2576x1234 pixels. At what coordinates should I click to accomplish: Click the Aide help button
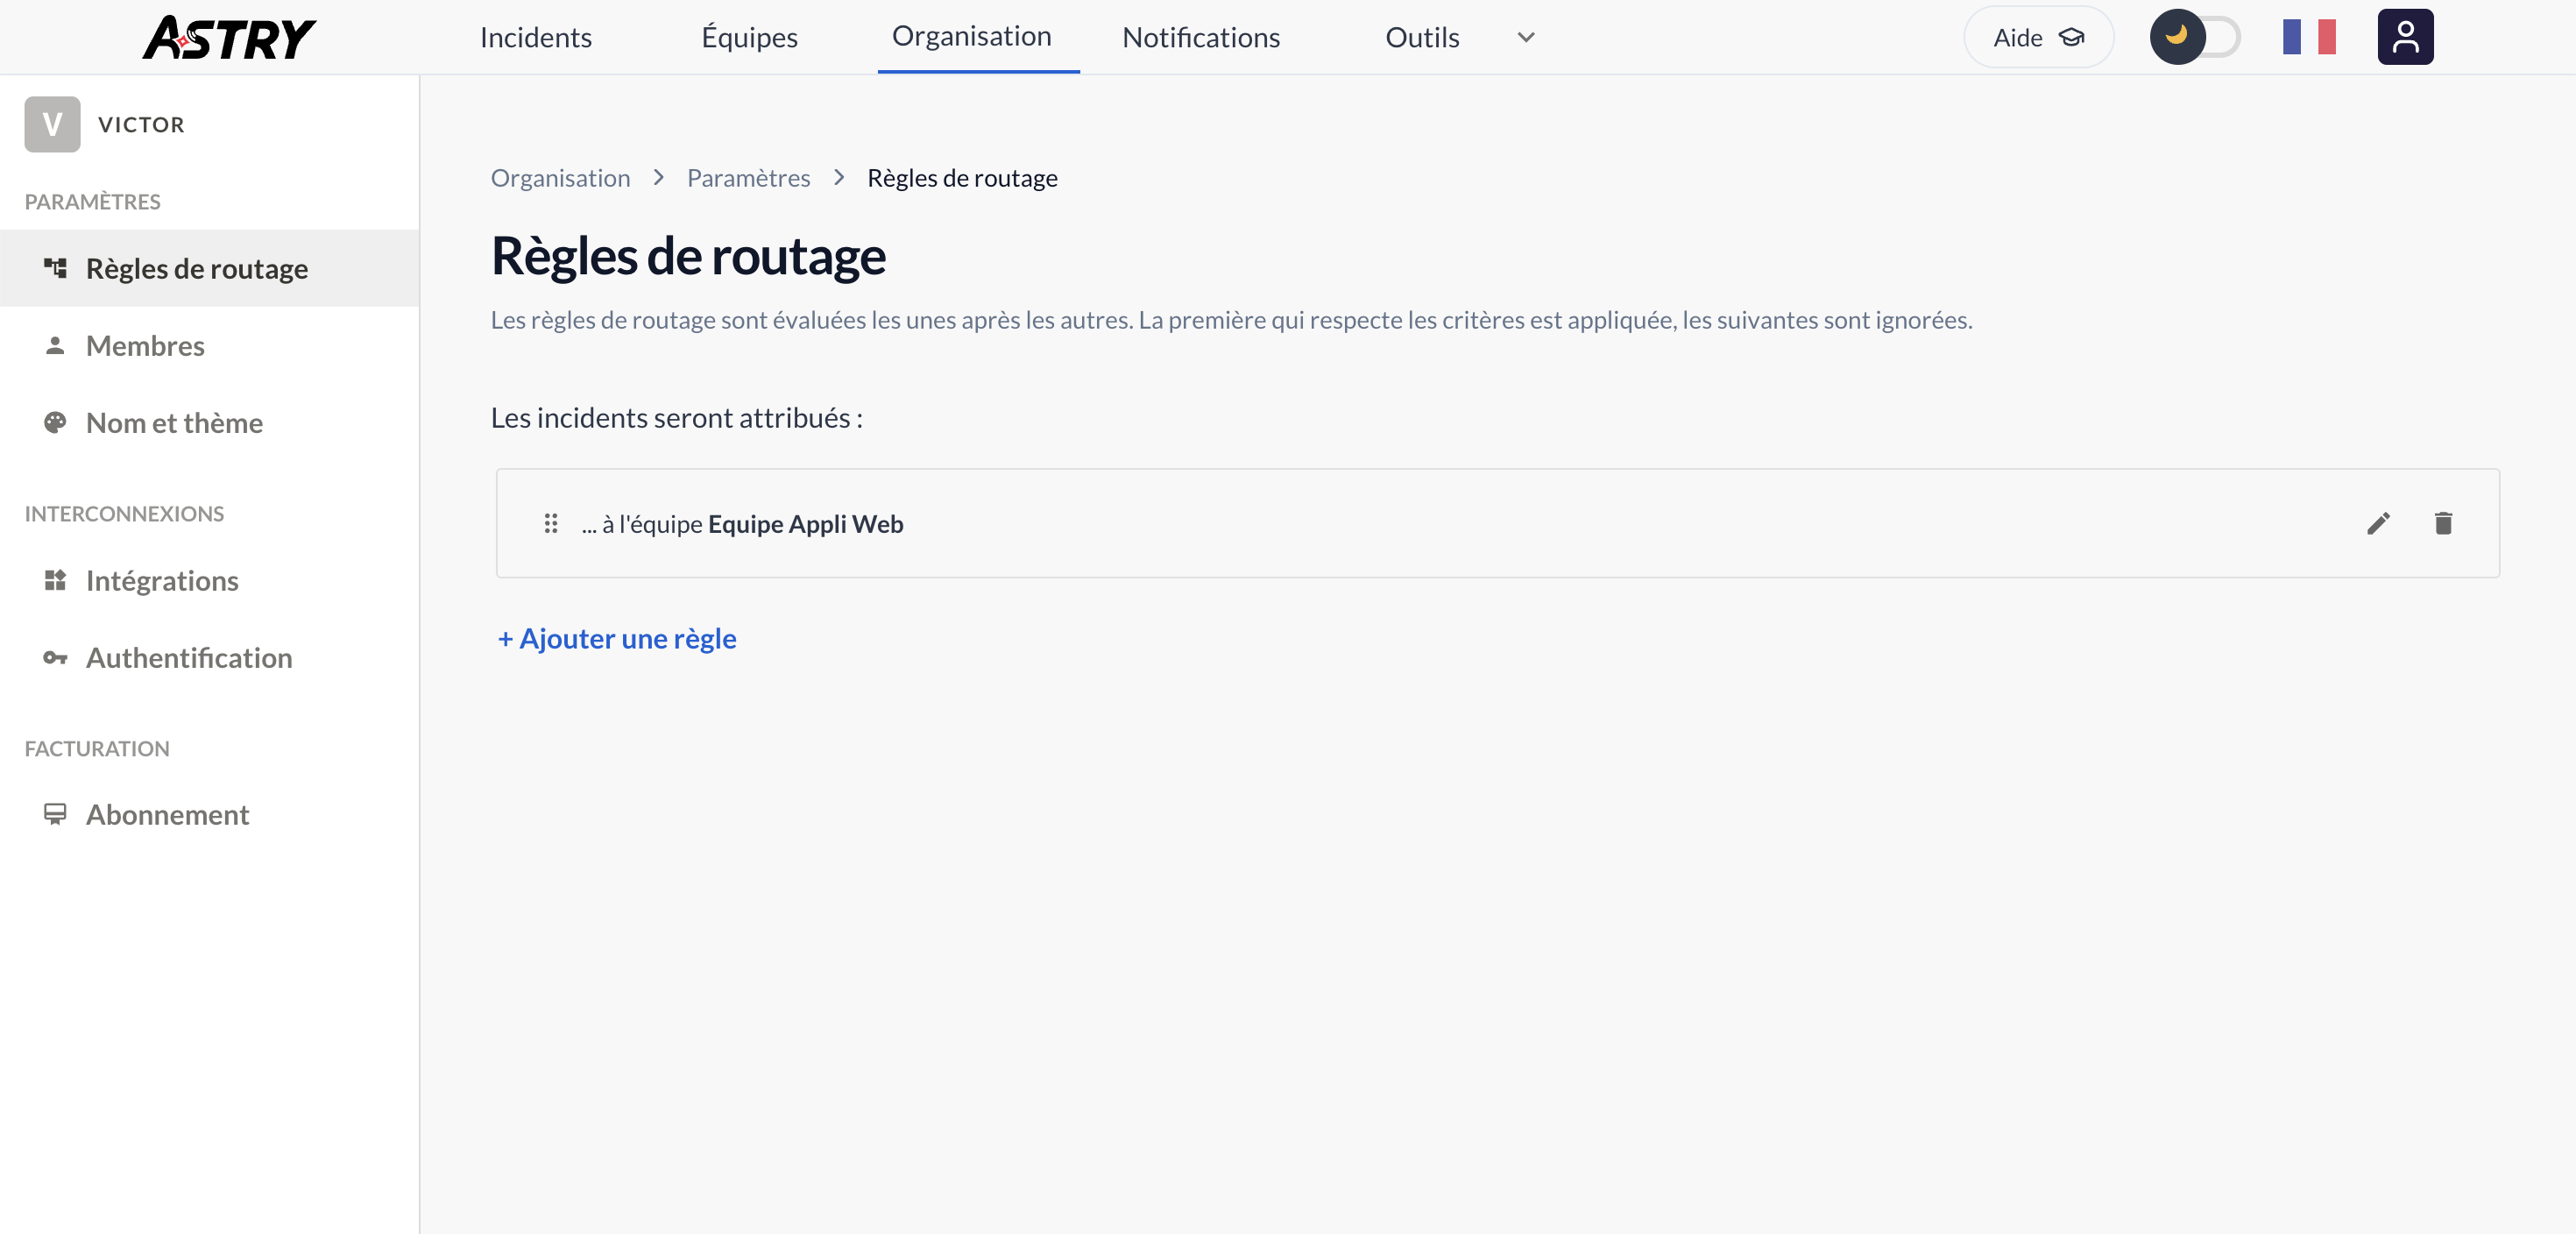point(2038,38)
